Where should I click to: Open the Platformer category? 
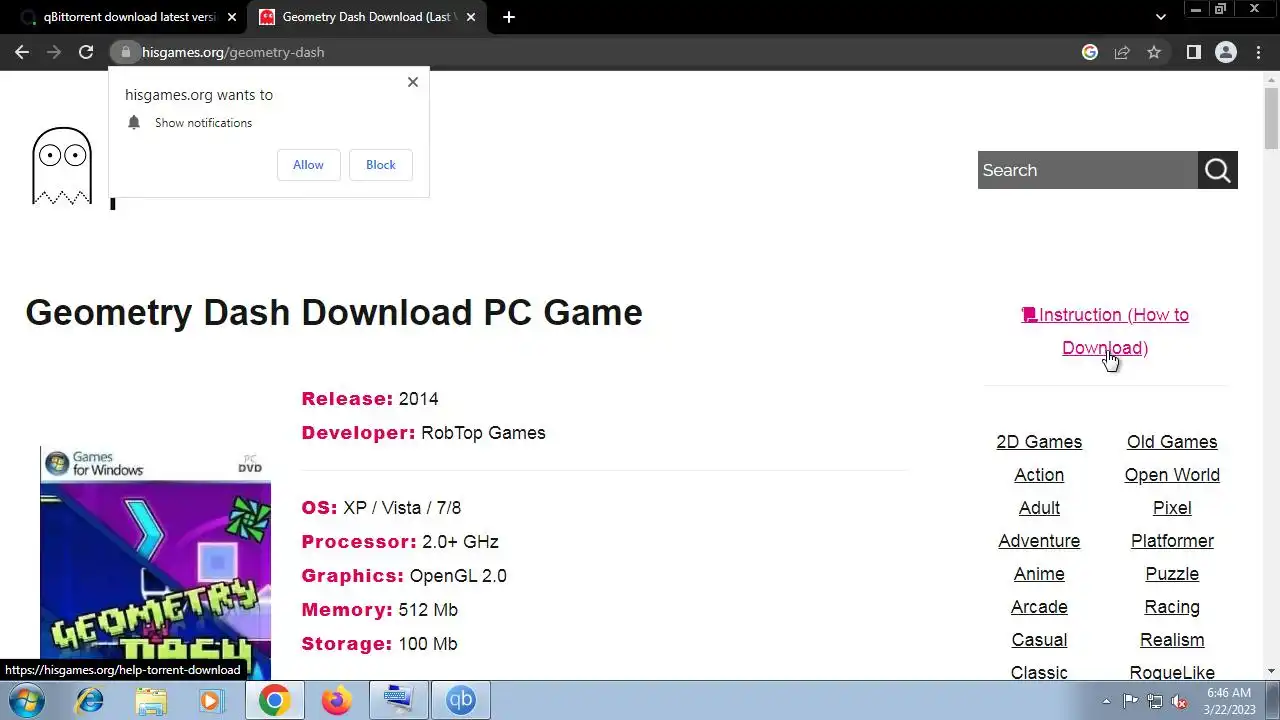(1172, 541)
